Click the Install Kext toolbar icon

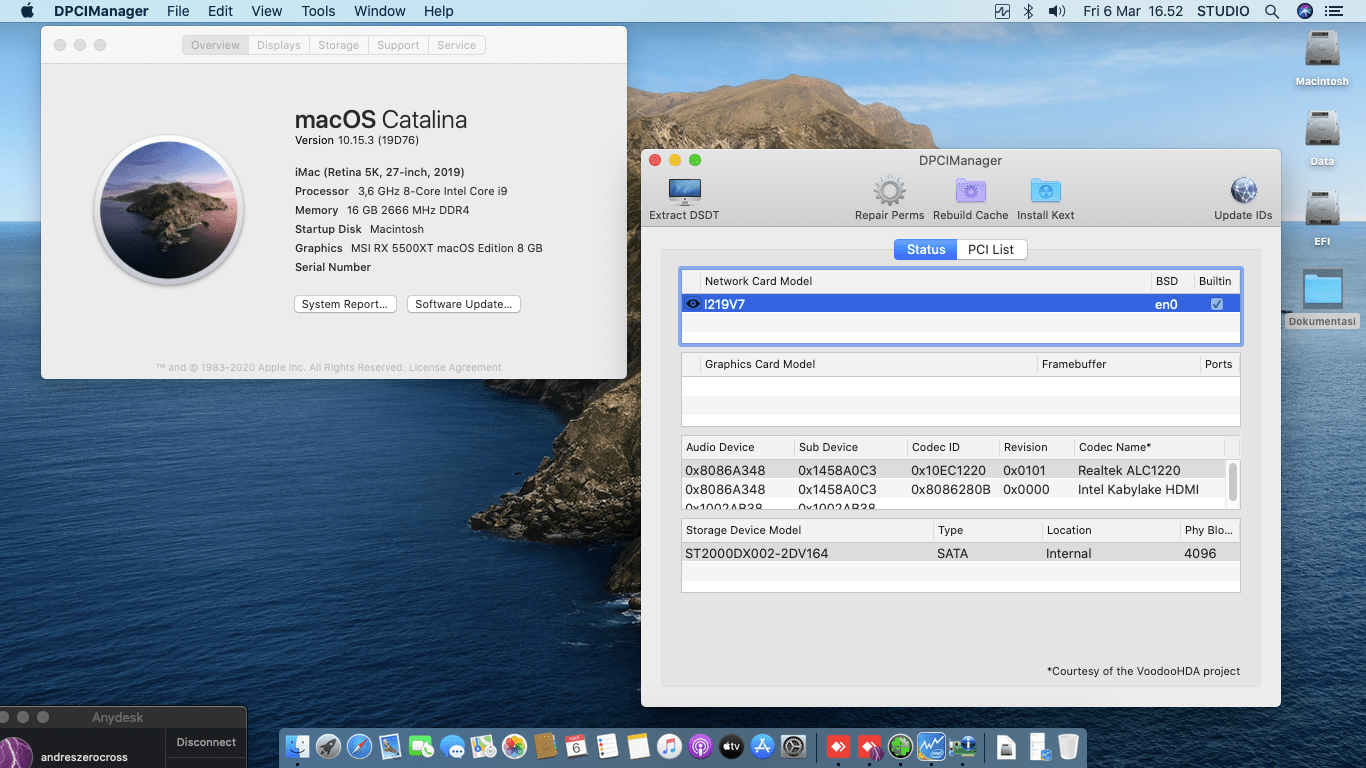pyautogui.click(x=1045, y=191)
